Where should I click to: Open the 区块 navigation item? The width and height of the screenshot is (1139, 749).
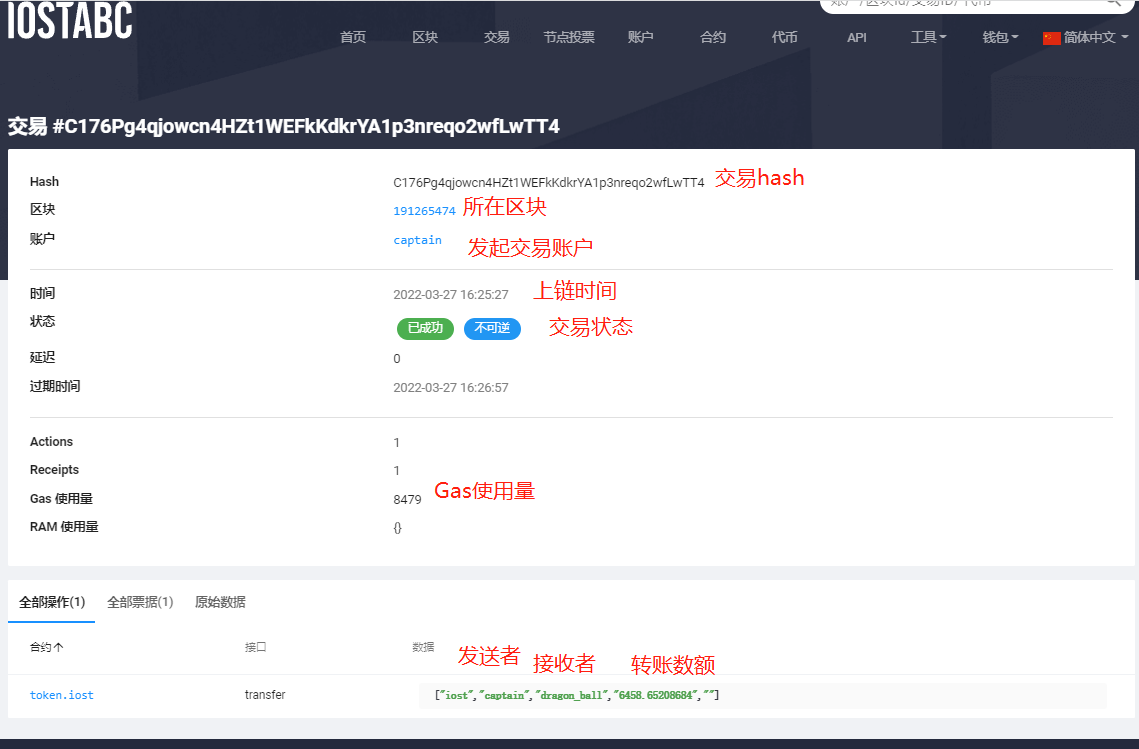point(424,37)
